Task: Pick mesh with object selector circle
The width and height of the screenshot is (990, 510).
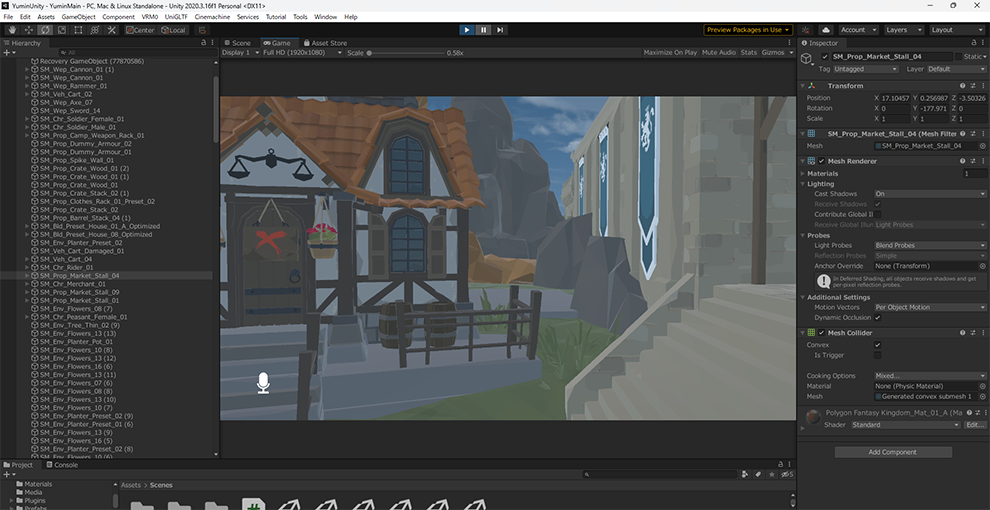Action: tap(982, 146)
